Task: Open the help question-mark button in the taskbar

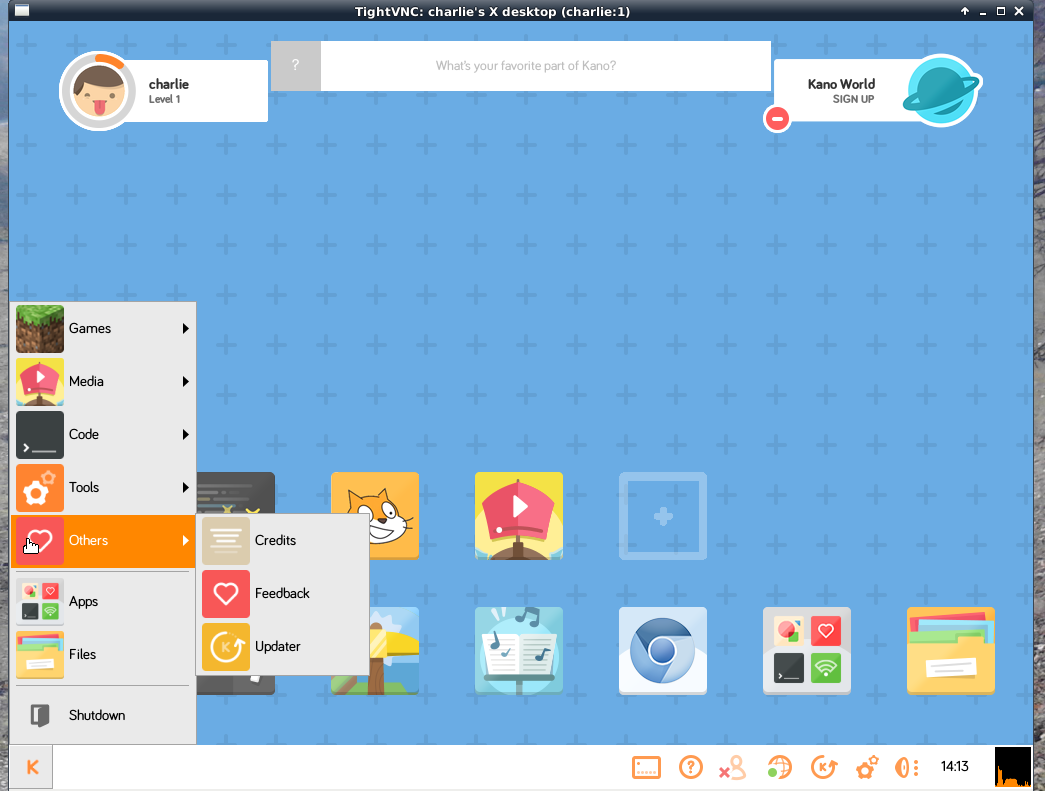Action: (691, 767)
